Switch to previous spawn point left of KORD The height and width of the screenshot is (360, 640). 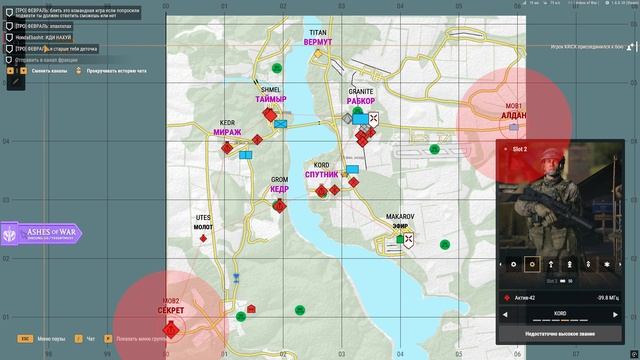click(x=505, y=315)
